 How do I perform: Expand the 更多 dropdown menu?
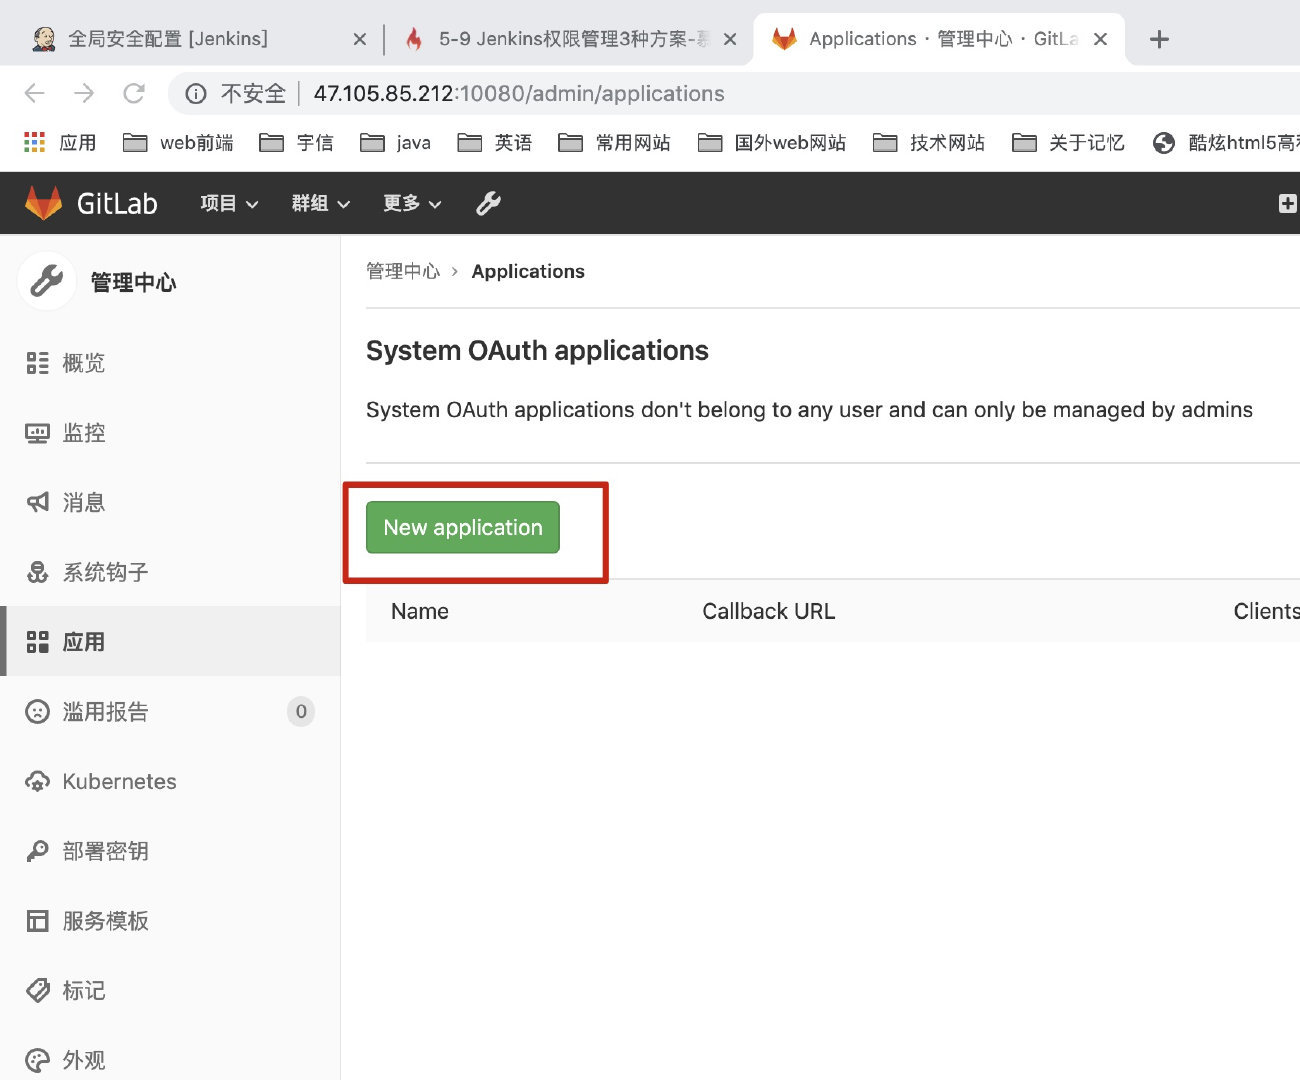pyautogui.click(x=412, y=203)
